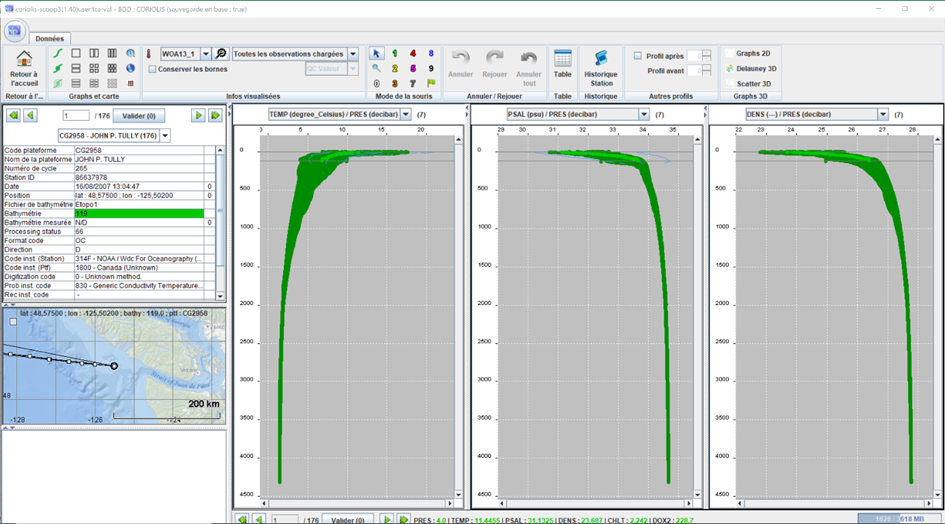This screenshot has width=945, height=524.
Task: Click the magnifier button next to WOA13_1
Action: (x=221, y=54)
